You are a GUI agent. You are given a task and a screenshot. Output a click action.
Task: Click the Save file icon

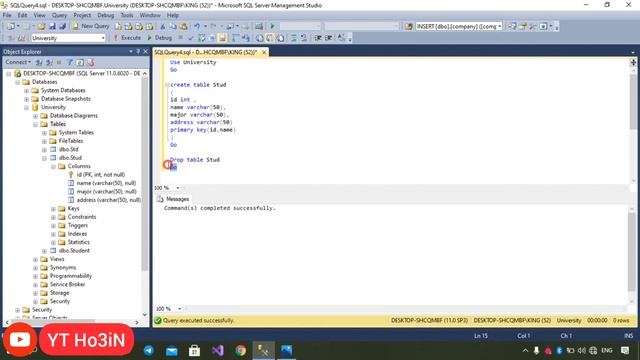[x=52, y=27]
